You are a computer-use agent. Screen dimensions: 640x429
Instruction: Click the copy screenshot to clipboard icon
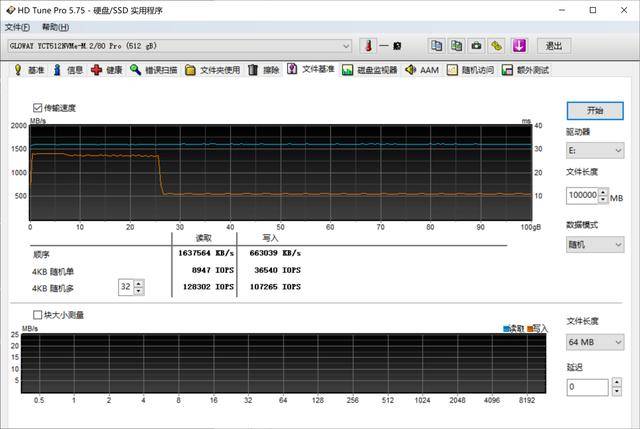point(456,46)
